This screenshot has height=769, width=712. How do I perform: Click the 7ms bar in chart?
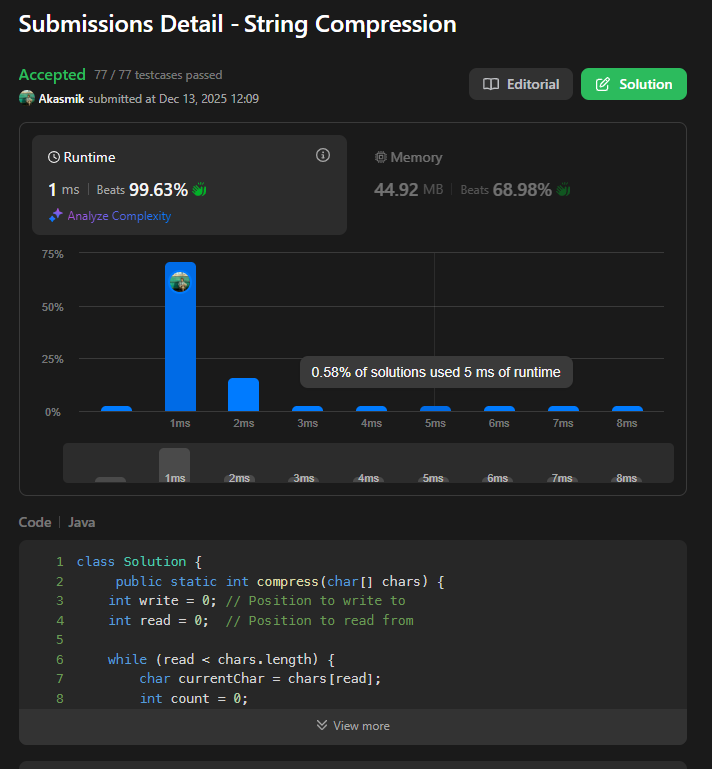(x=563, y=409)
